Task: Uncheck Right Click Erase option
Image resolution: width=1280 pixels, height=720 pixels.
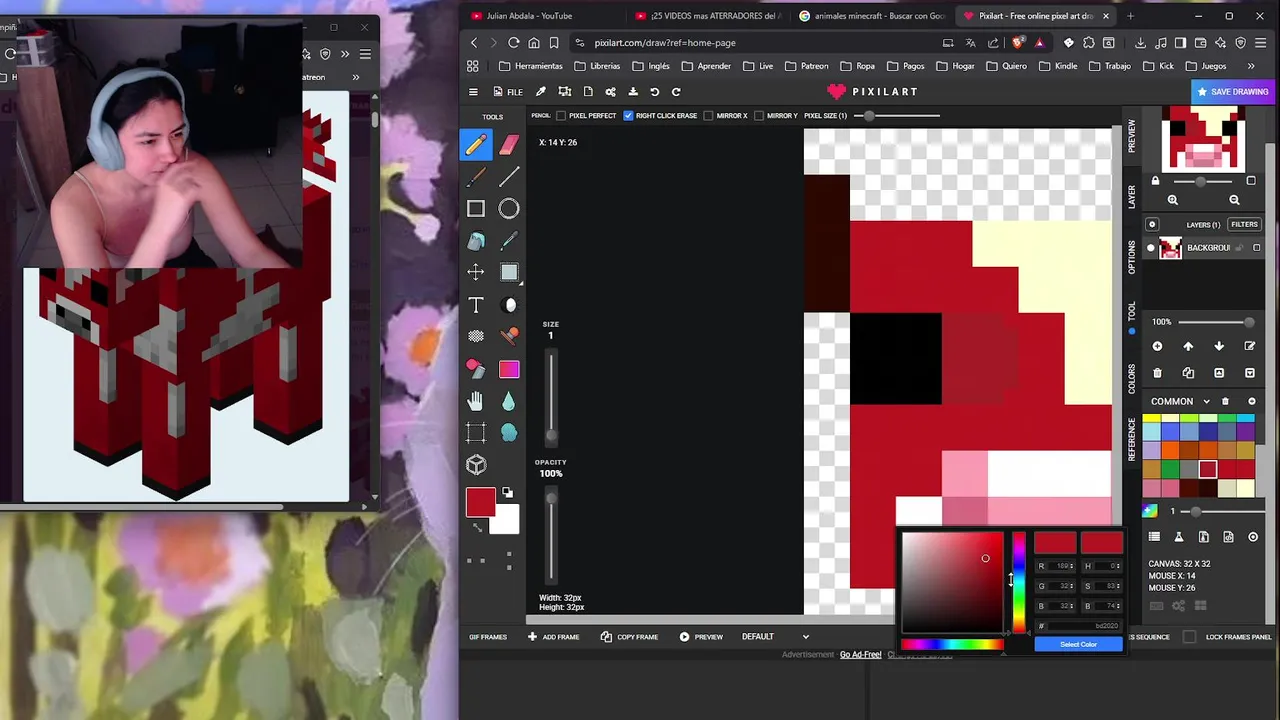Action: pos(628,116)
